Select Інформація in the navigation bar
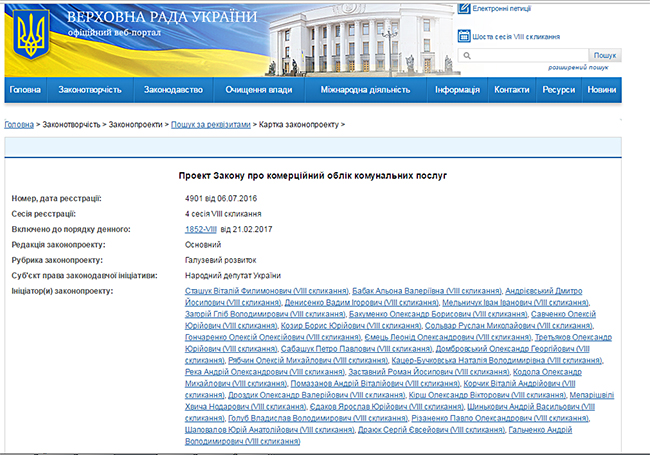 pyautogui.click(x=457, y=90)
